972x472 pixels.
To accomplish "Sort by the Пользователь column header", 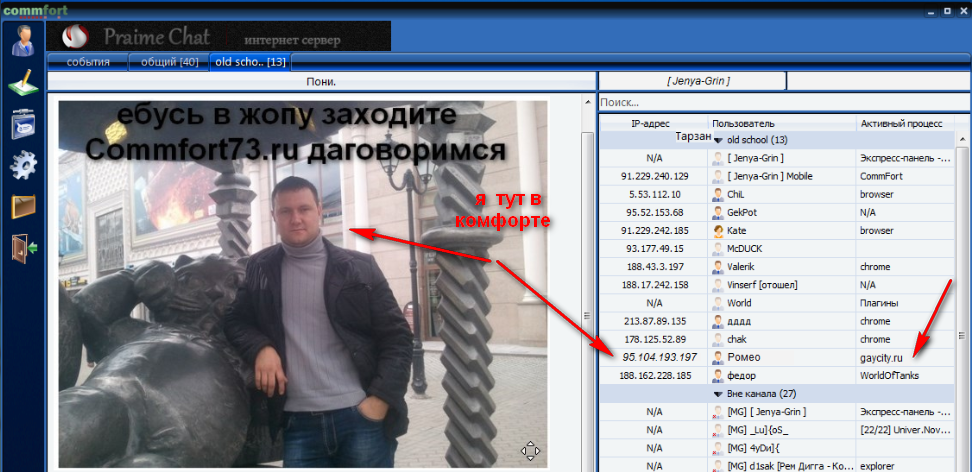I will 782,124.
